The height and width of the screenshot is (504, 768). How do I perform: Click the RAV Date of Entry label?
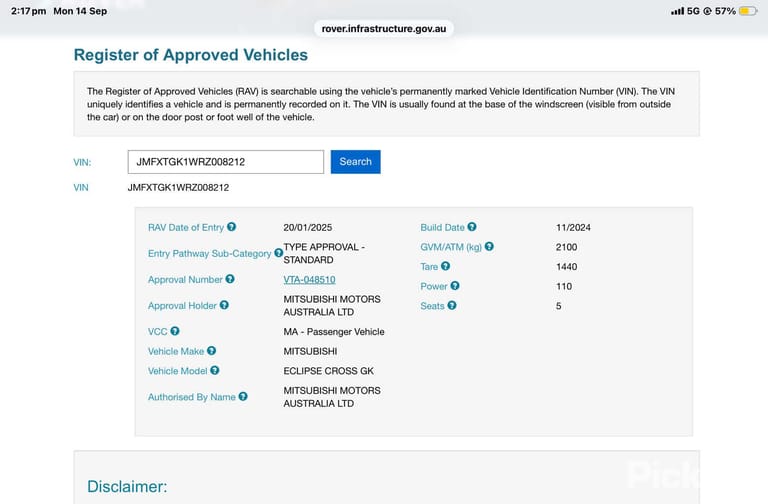pos(186,227)
